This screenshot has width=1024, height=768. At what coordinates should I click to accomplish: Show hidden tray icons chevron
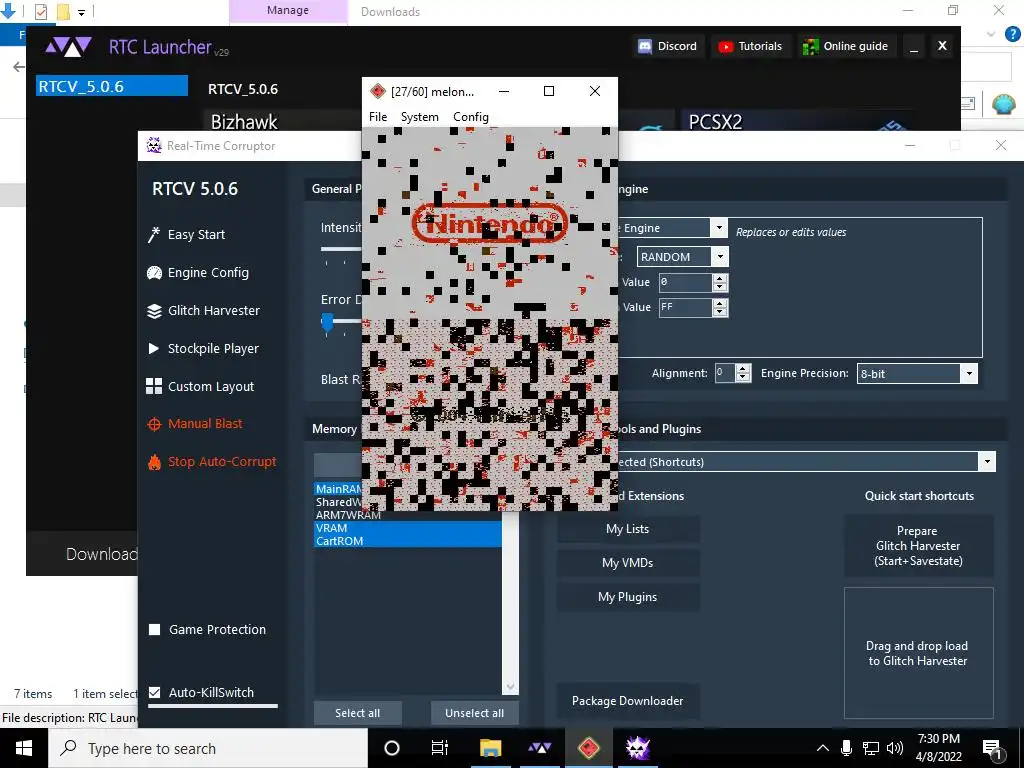(x=823, y=748)
